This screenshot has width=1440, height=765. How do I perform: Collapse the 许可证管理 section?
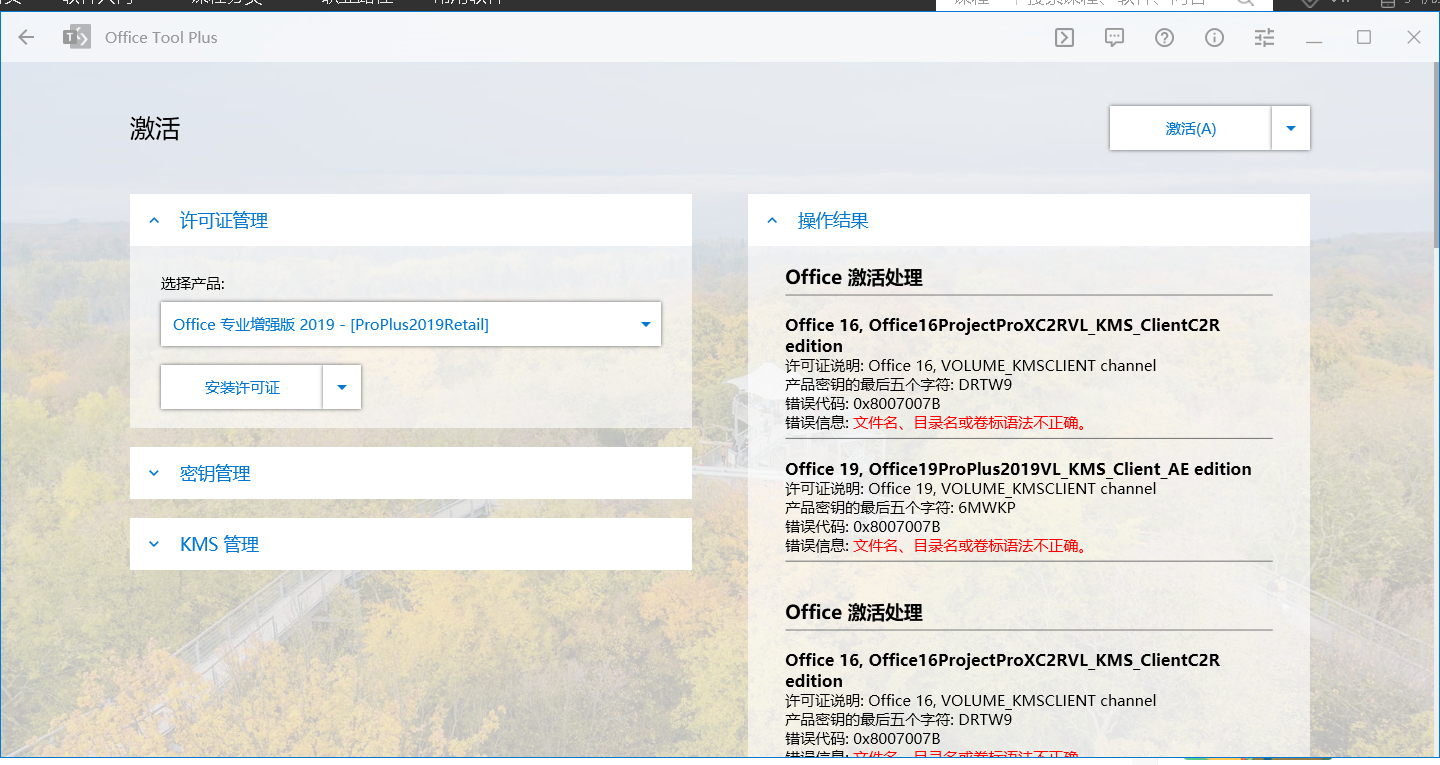pos(411,220)
